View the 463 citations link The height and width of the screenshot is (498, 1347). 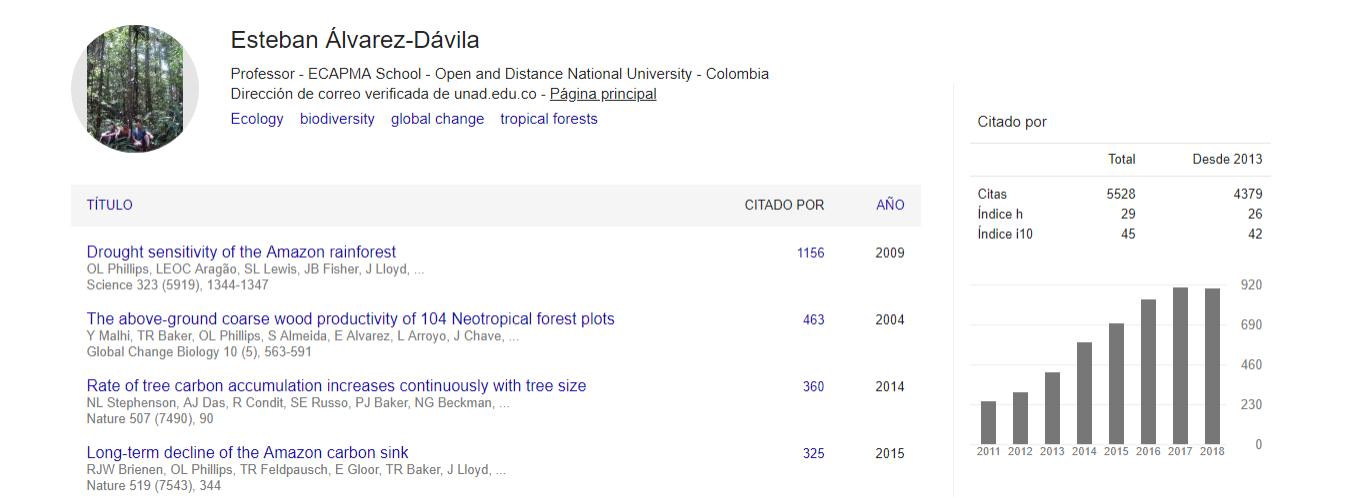(814, 320)
